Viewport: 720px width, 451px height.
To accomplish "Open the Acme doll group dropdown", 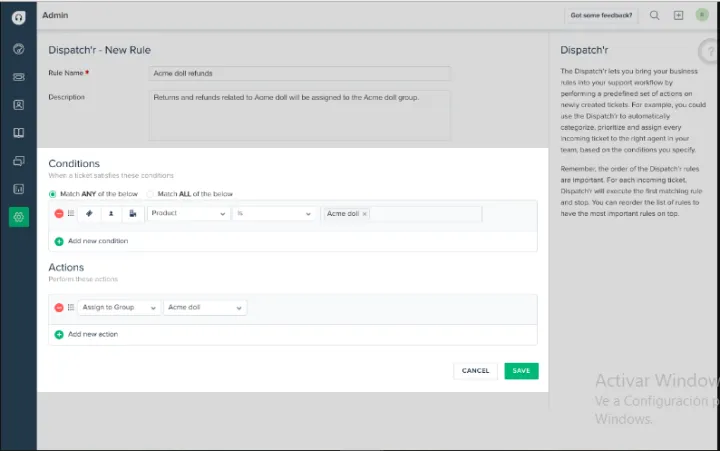I will click(205, 308).
